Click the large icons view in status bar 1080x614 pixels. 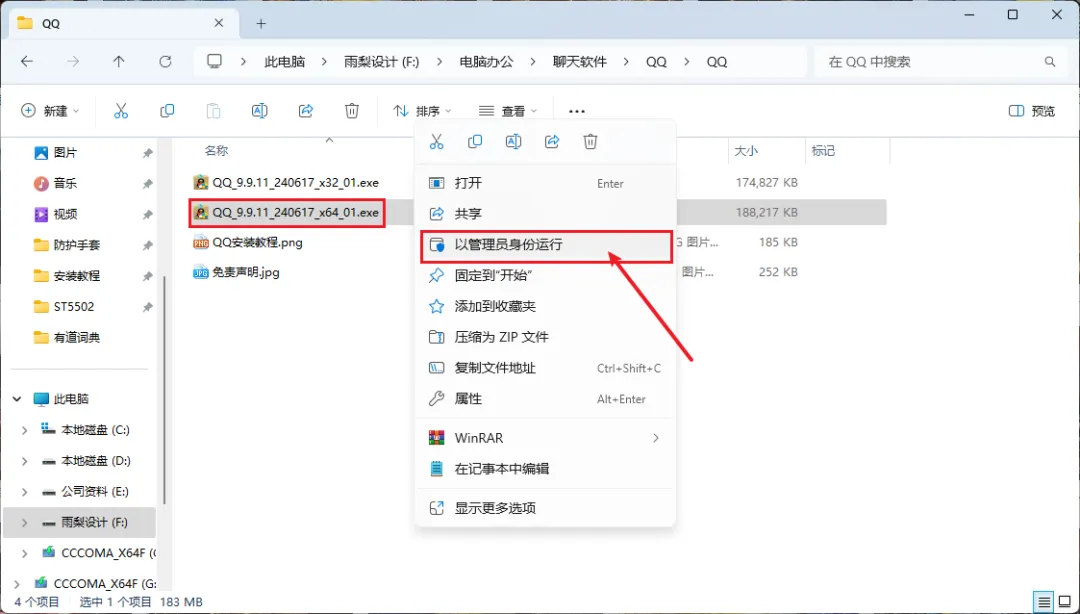coord(1065,602)
